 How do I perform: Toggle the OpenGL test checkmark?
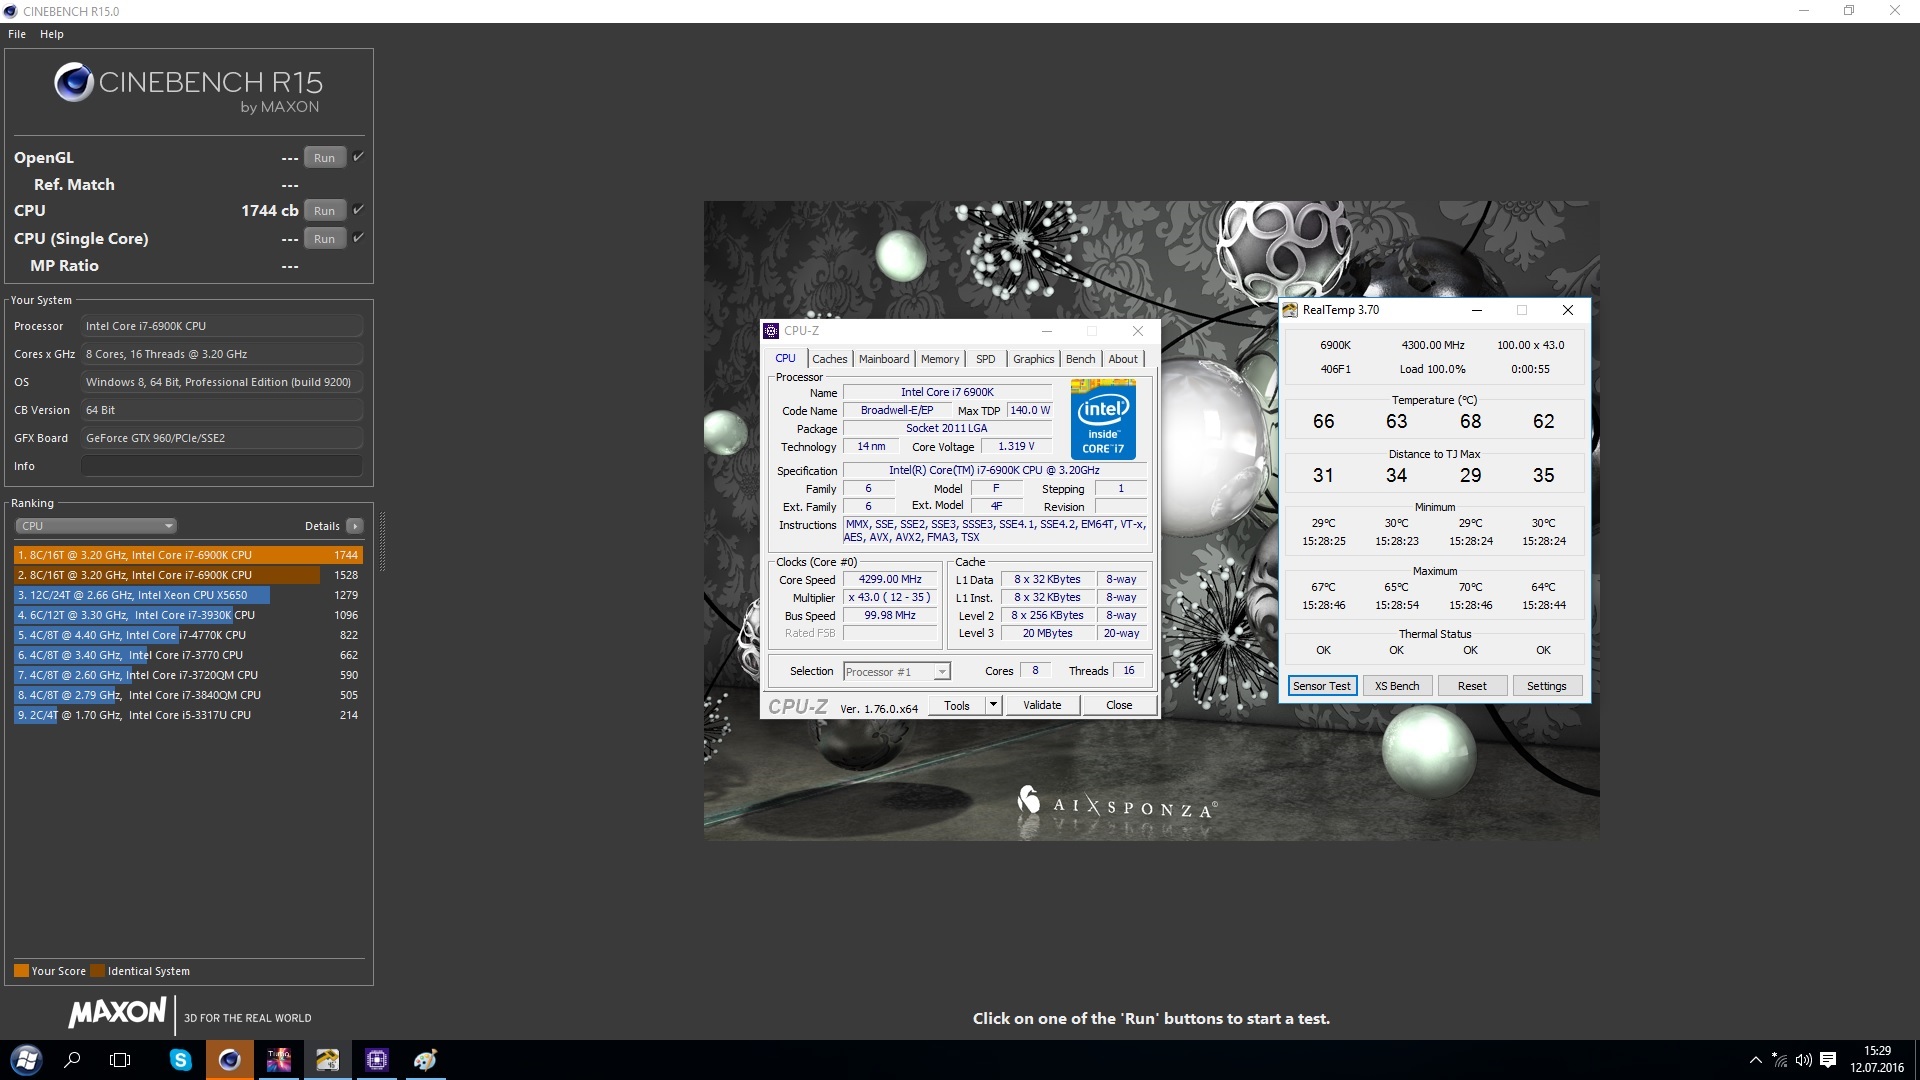pyautogui.click(x=358, y=157)
